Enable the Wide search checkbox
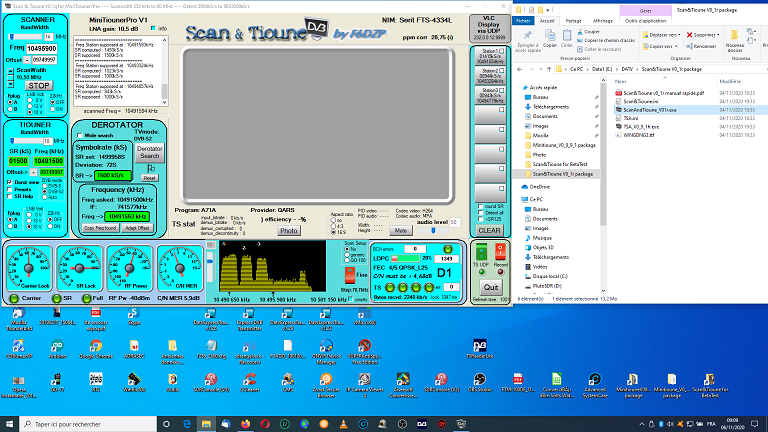Screen dimensions: 768x432 (80, 136)
